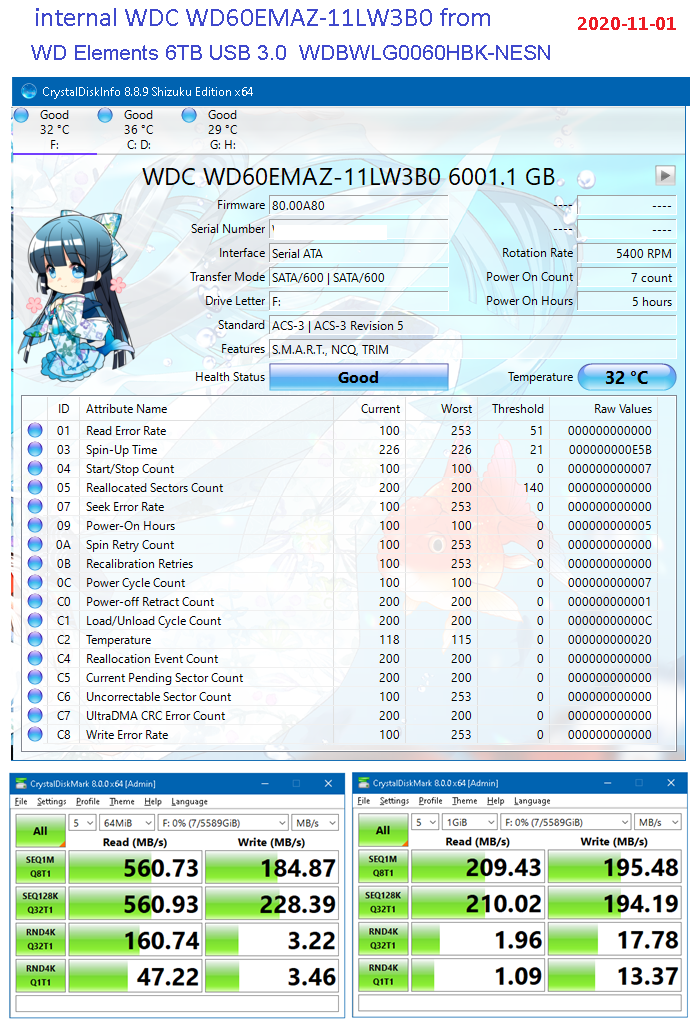692x1021 pixels.
Task: Click status orb for Load/Unload Cycle Count
Action: pos(35,621)
